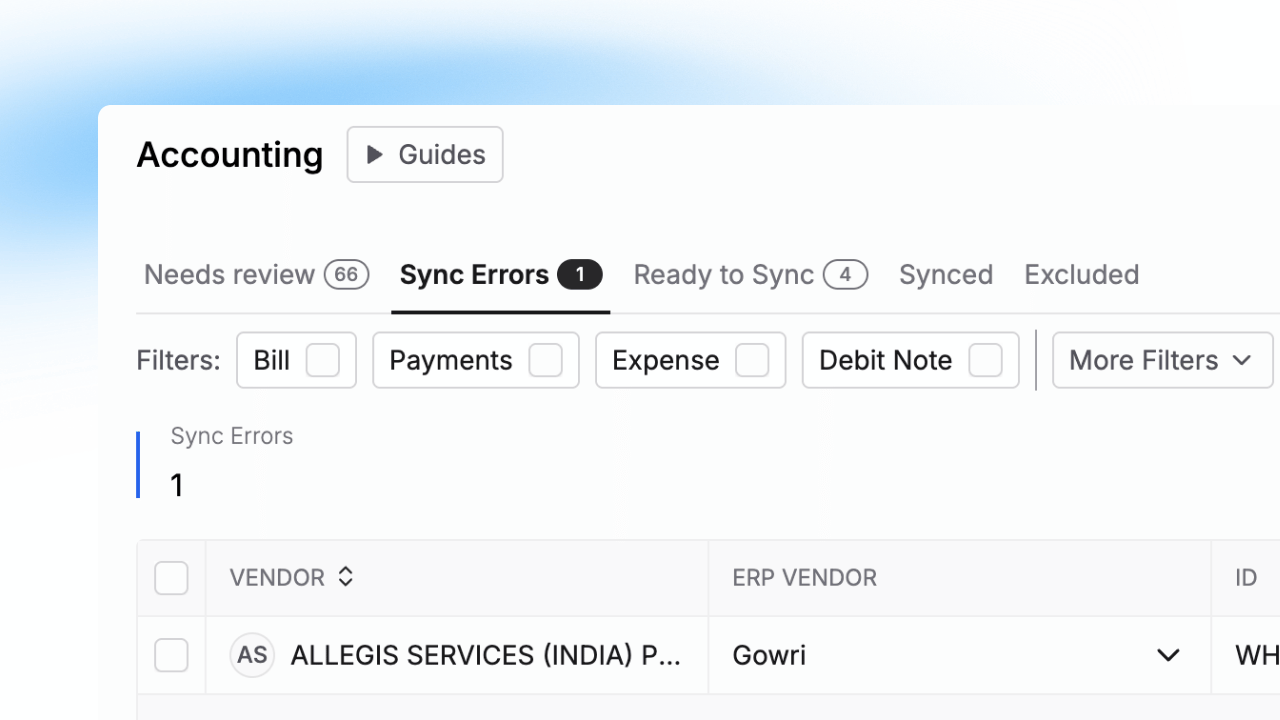Viewport: 1280px width, 720px height.
Task: Select all rows with header checkbox
Action: [x=171, y=578]
